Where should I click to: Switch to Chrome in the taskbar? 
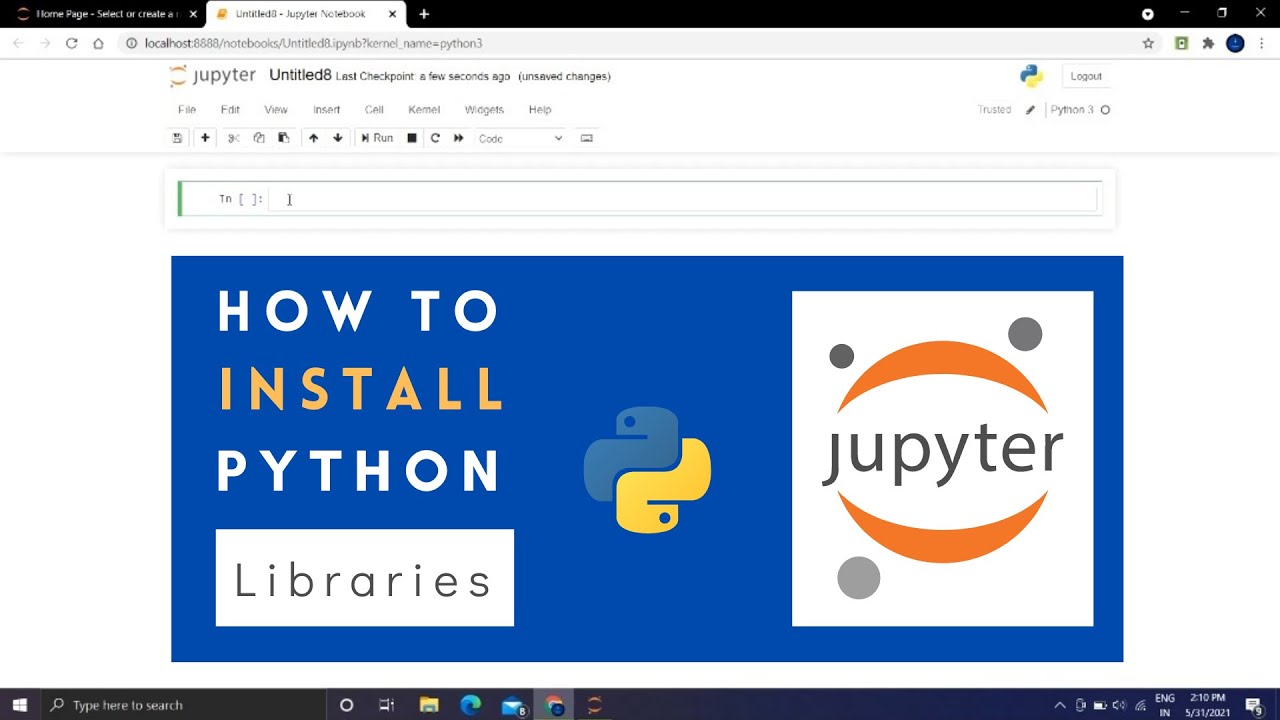click(x=555, y=705)
